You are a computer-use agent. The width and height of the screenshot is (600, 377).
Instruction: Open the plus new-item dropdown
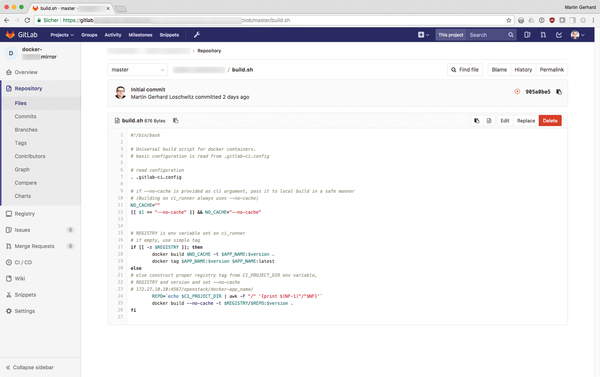(x=423, y=35)
